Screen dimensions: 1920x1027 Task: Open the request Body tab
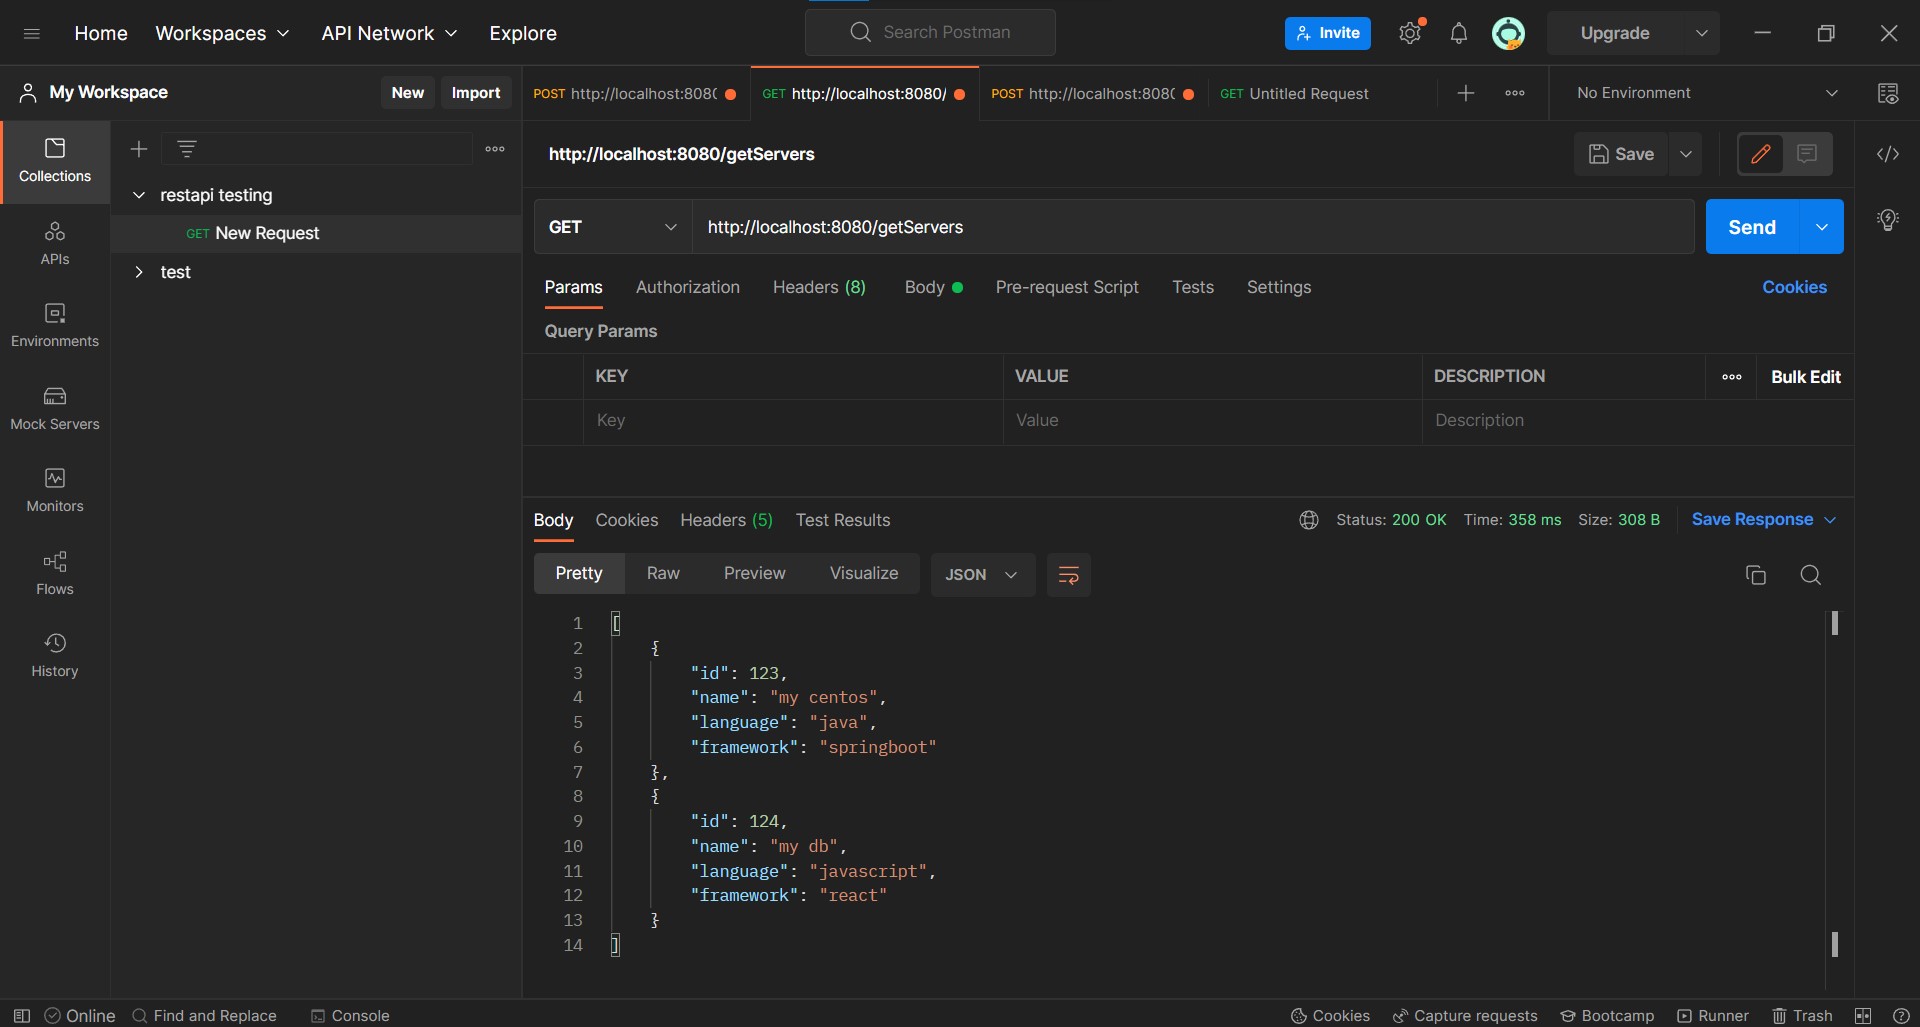tap(933, 287)
